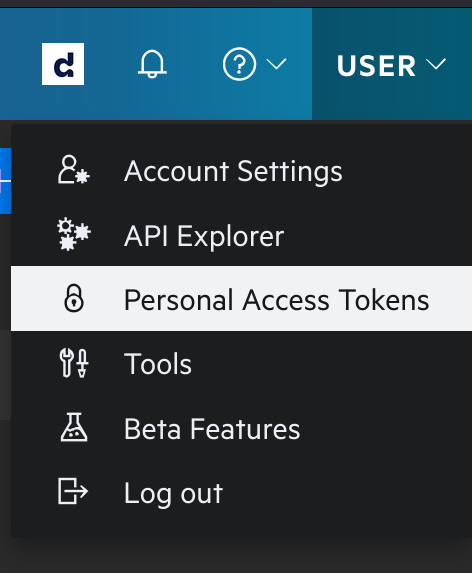
Task: Expand the help menu chevron arrow
Action: pyautogui.click(x=277, y=64)
